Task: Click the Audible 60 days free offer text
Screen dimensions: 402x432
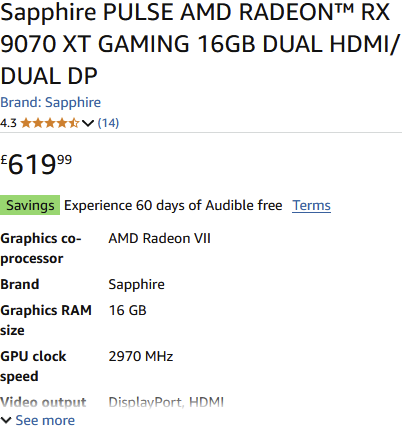Action: tap(173, 205)
